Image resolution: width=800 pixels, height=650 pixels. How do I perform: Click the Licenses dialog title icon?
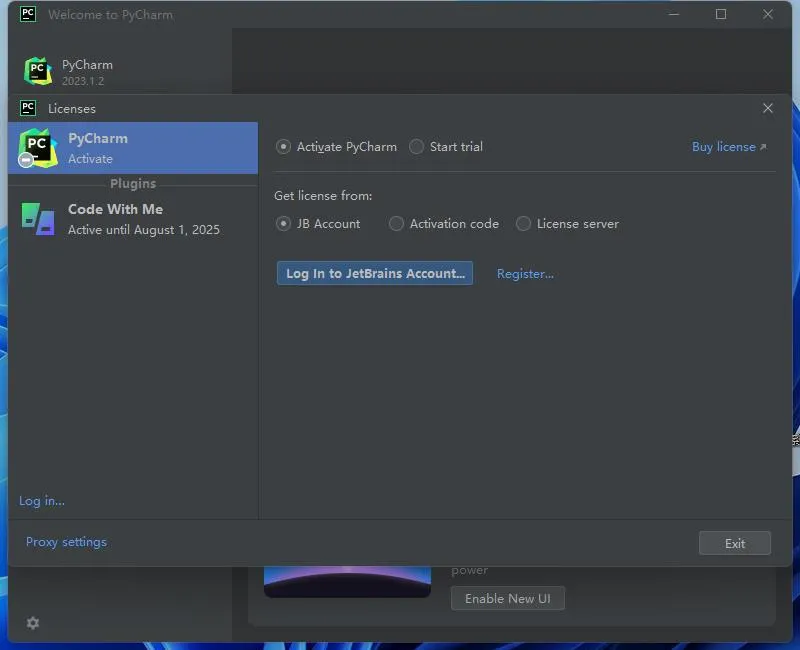(x=28, y=108)
